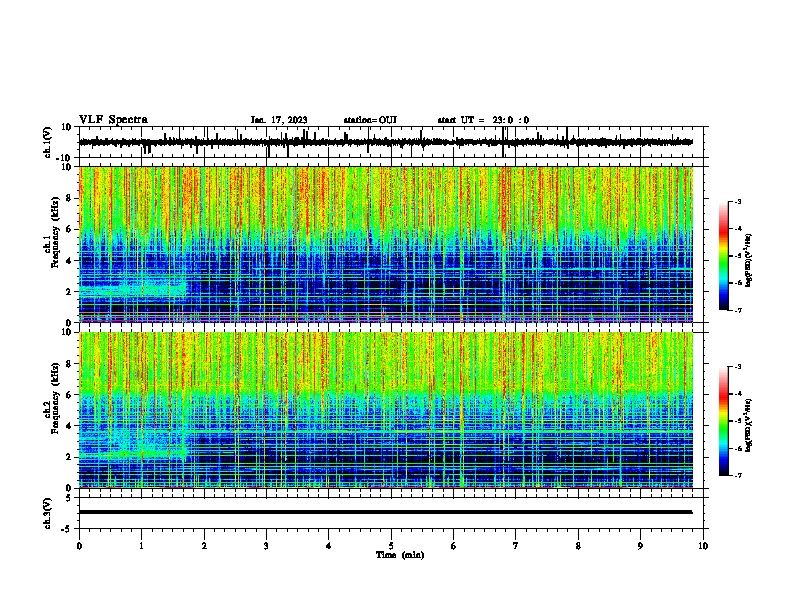Click the "VLF Spectra" plot title

[113, 120]
